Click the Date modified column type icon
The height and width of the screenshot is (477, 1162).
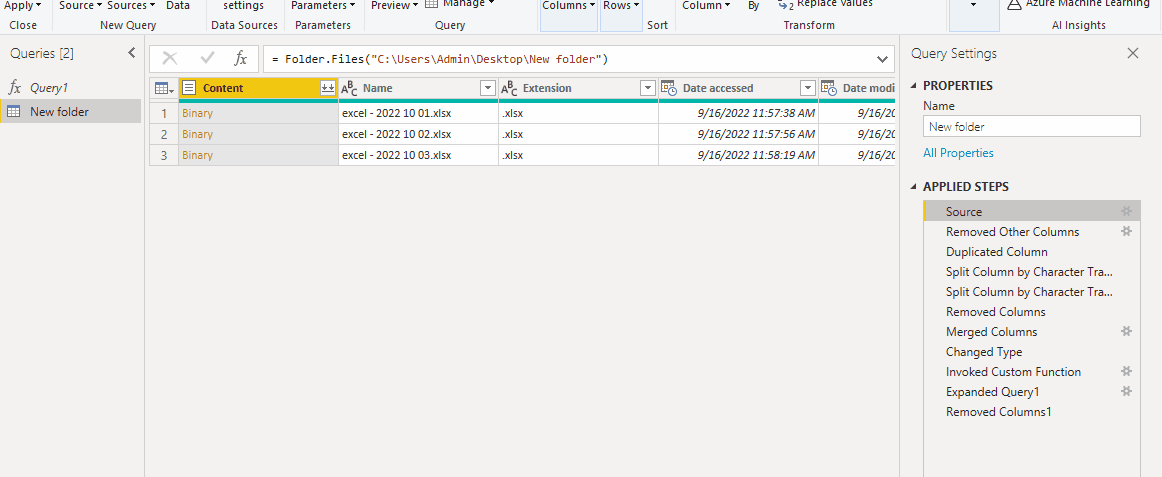click(x=829, y=89)
